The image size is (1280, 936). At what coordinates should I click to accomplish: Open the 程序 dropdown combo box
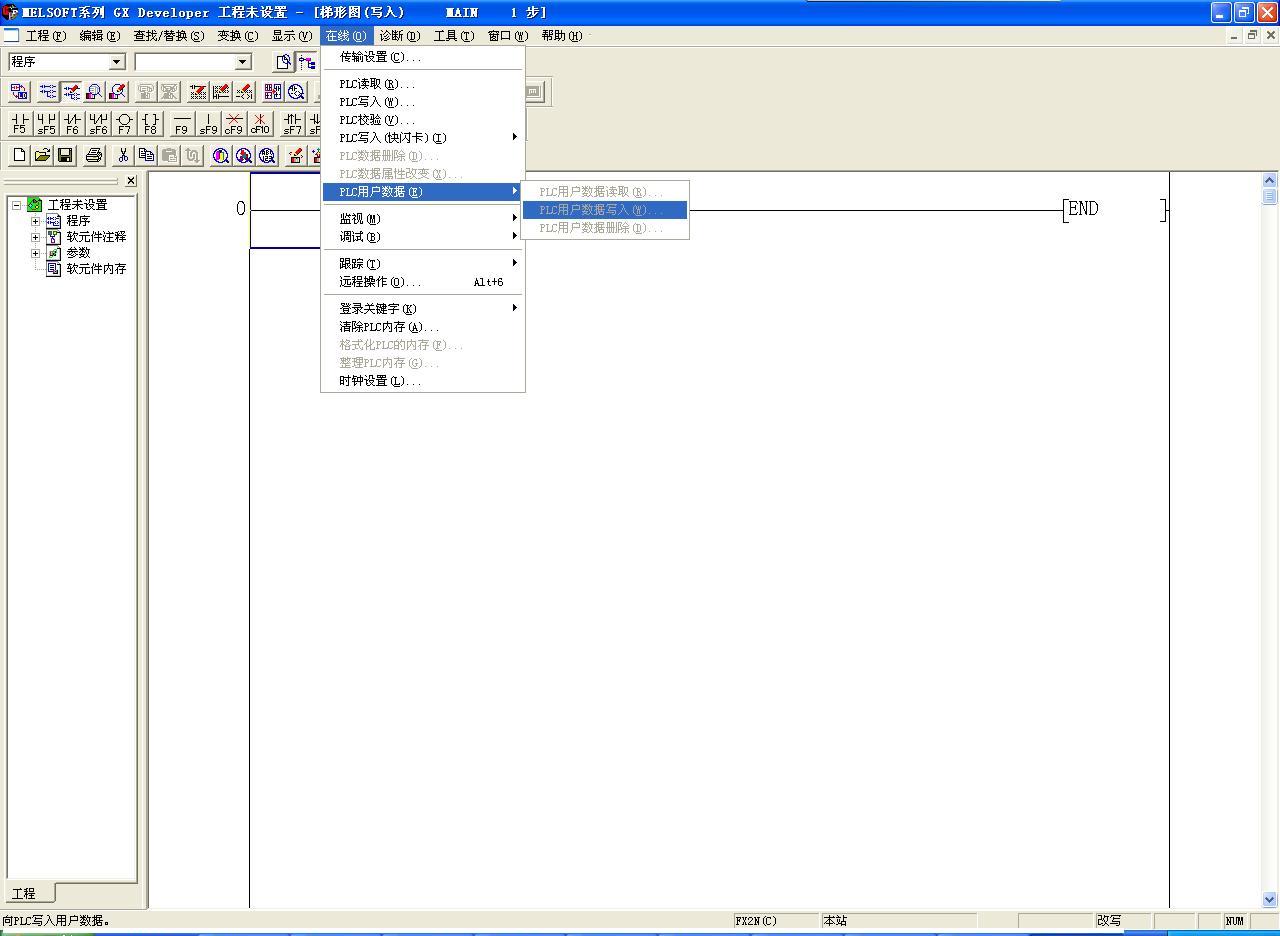116,62
